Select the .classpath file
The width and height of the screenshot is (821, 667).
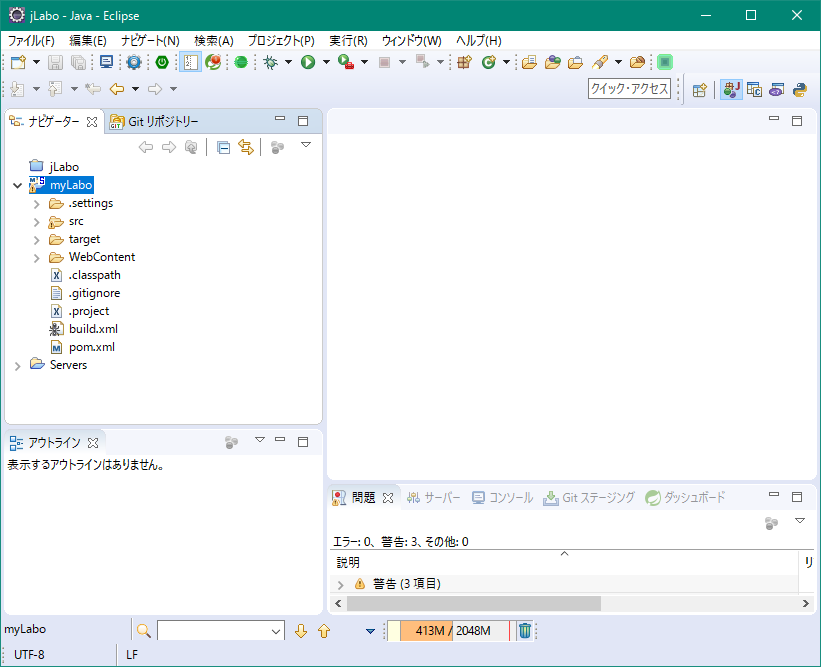point(85,275)
